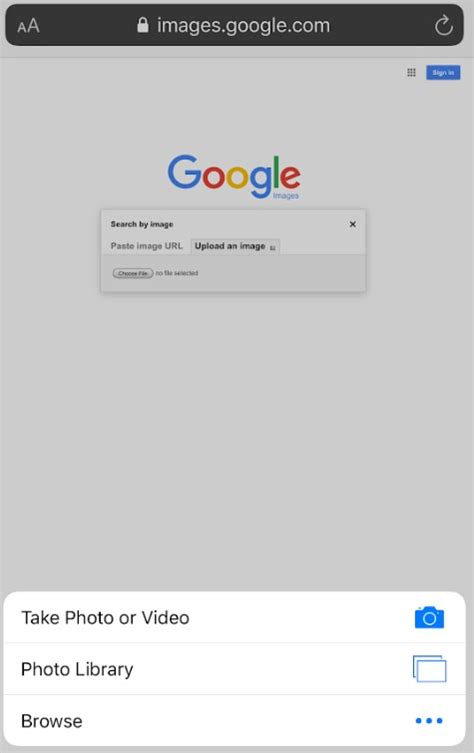This screenshot has width=474, height=753.
Task: Click the 'no file selected' text
Action: (177, 273)
